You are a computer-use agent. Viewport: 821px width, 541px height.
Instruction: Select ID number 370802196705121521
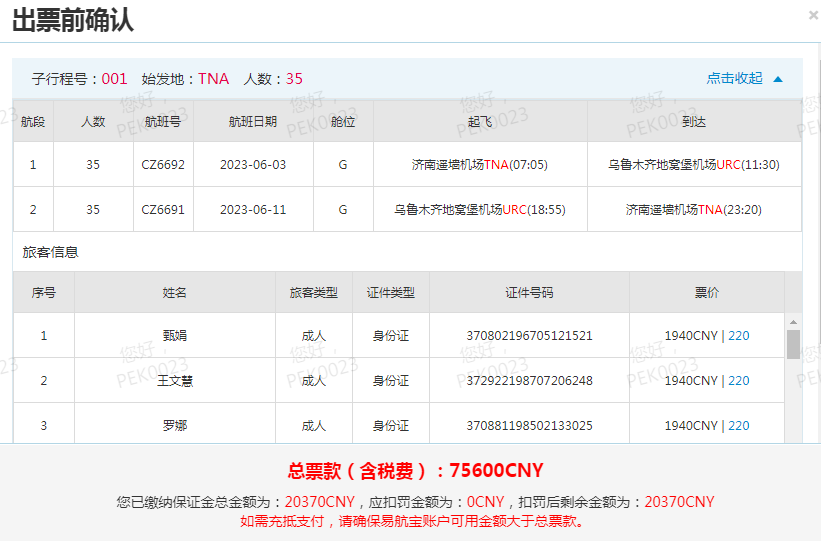[529, 336]
